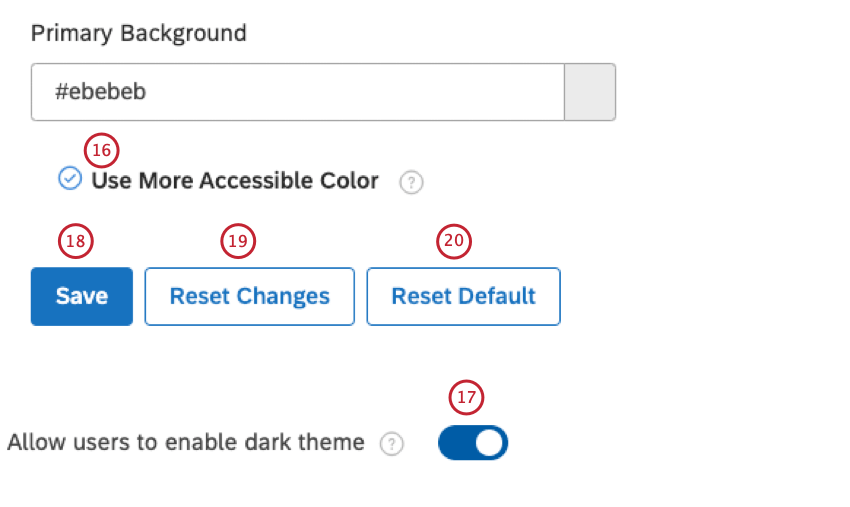This screenshot has width=850, height=507.
Task: Click the help icon beside Use More Accessible Color
Action: click(x=411, y=183)
